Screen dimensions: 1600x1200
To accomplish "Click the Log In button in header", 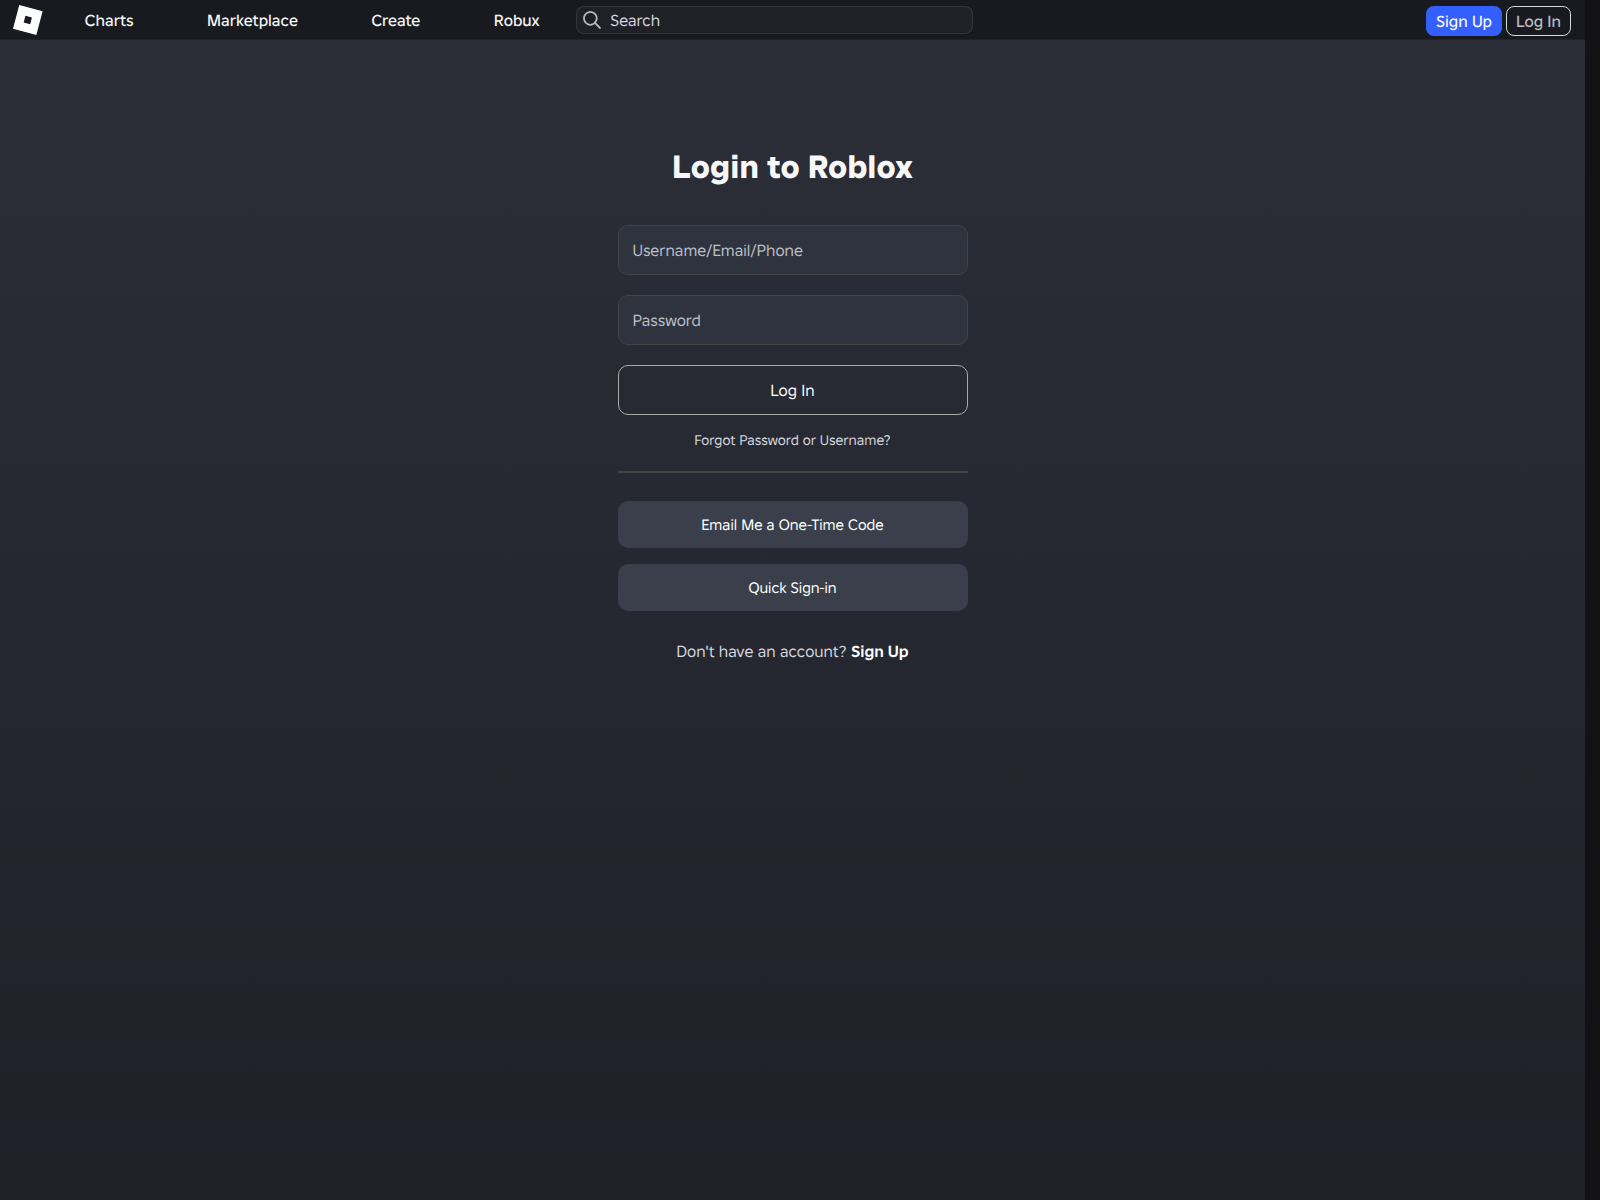I will click(x=1537, y=21).
